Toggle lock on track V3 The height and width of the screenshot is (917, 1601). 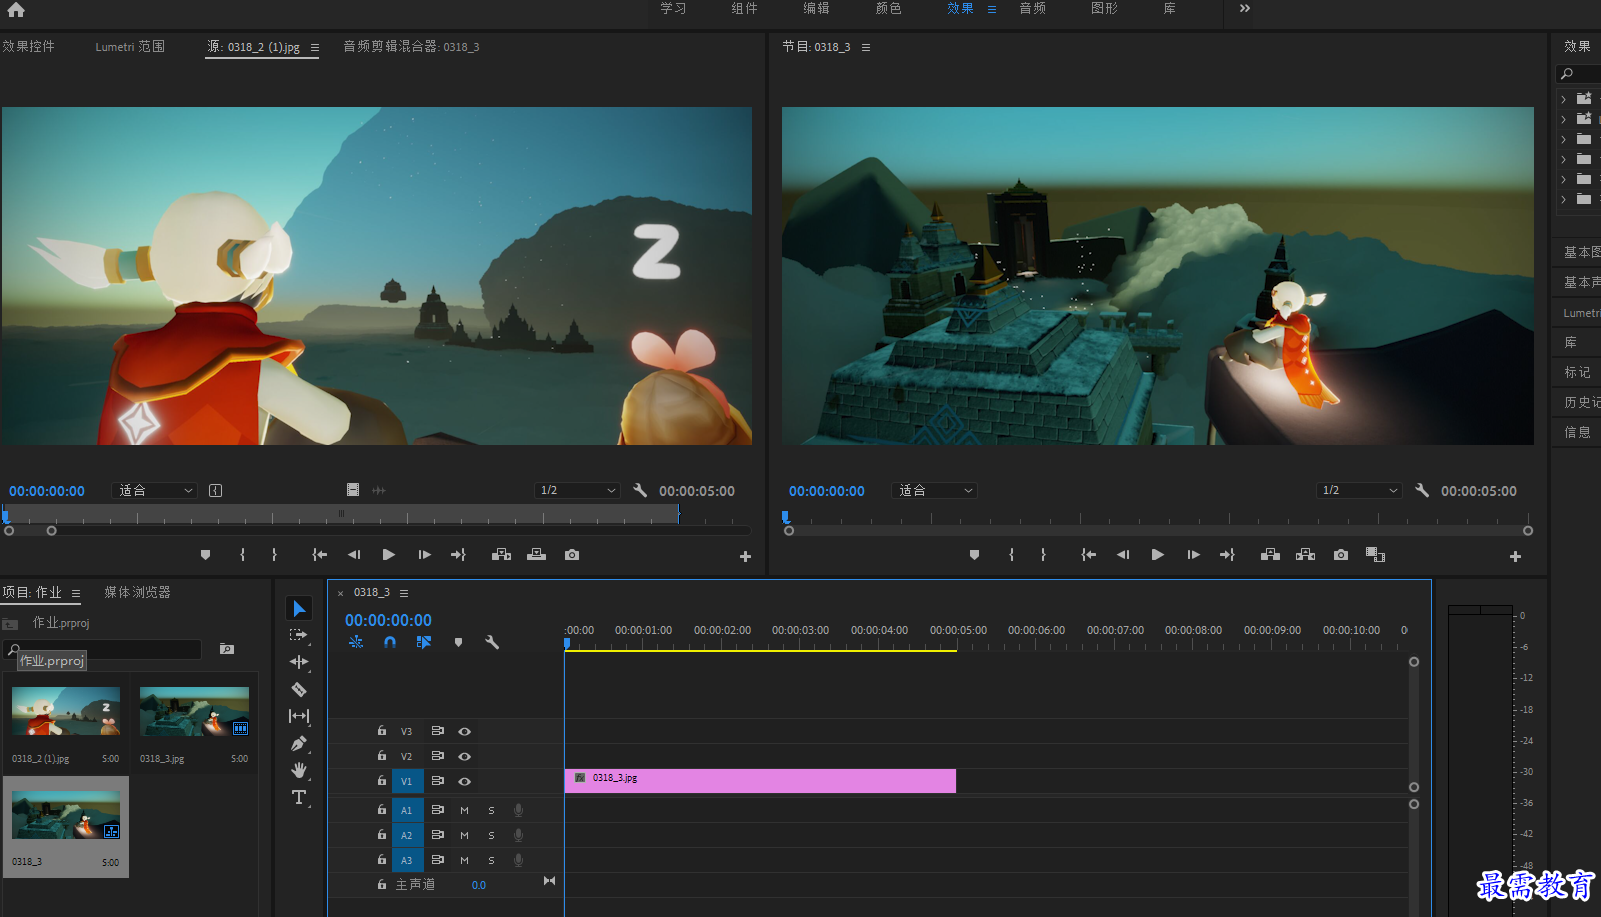coord(381,731)
